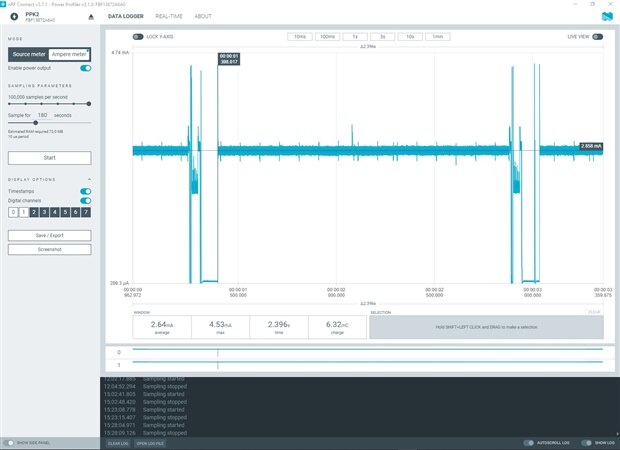
Task: Open the Save / Export dialog
Action: pos(49,235)
